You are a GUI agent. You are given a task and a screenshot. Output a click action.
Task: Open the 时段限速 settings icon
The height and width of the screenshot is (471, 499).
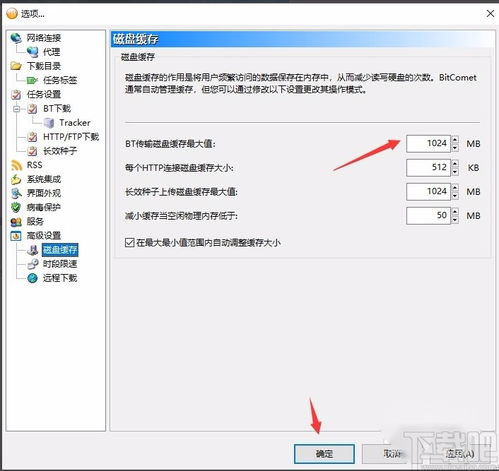click(32, 264)
